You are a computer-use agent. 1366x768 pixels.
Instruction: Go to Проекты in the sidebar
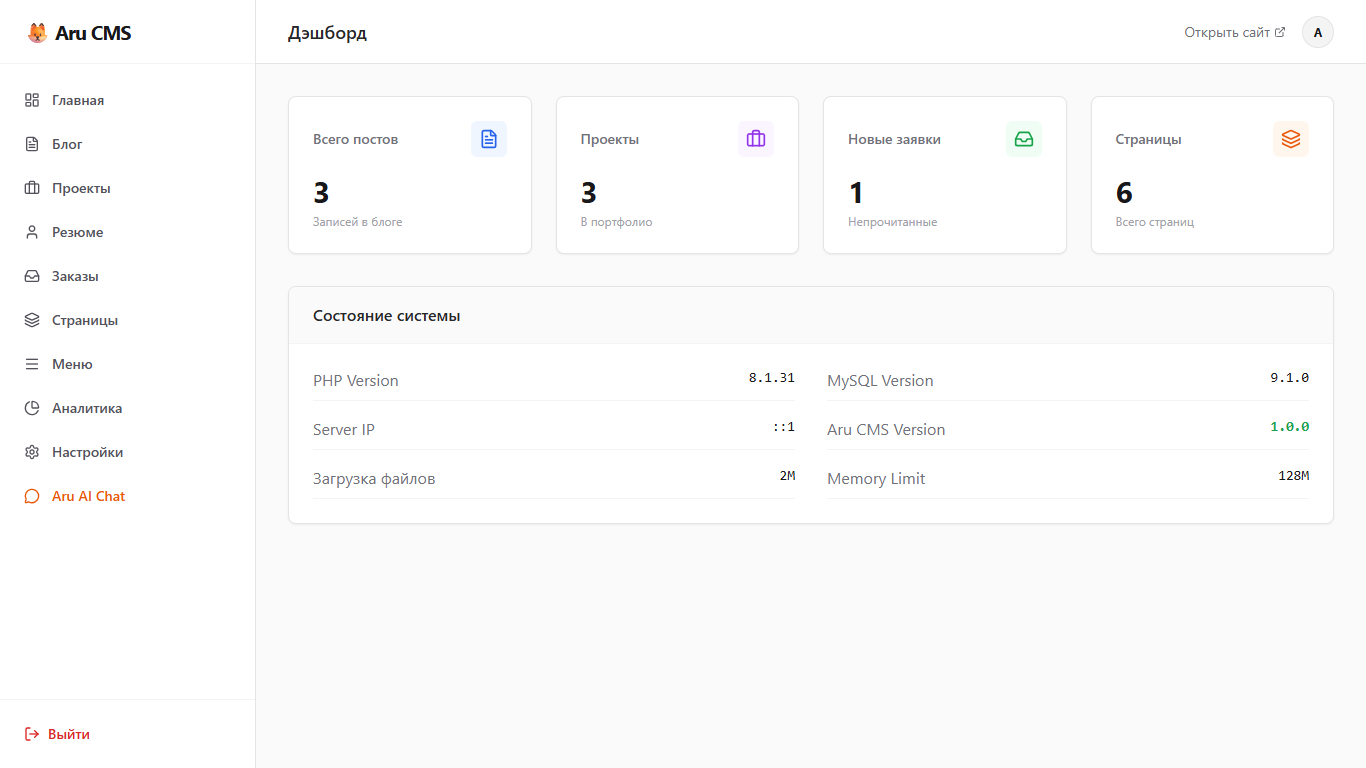point(81,188)
